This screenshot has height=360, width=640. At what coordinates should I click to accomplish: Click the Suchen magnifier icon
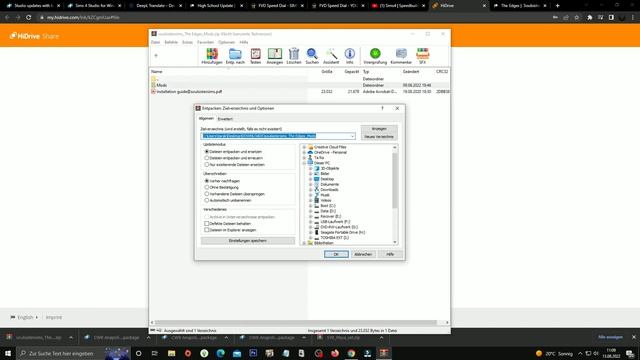tap(312, 56)
